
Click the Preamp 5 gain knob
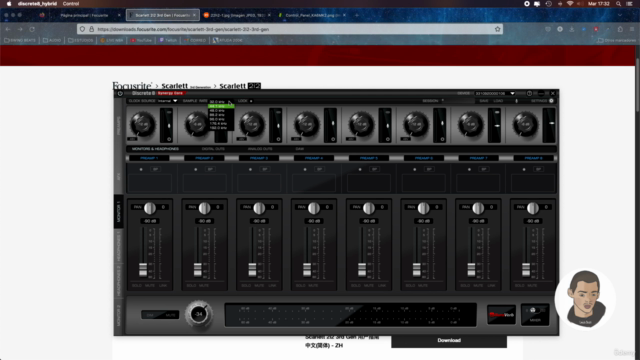tap(361, 124)
